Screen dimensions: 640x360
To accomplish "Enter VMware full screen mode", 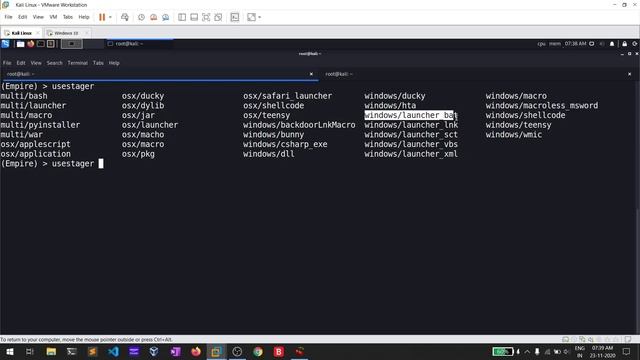I will point(206,17).
